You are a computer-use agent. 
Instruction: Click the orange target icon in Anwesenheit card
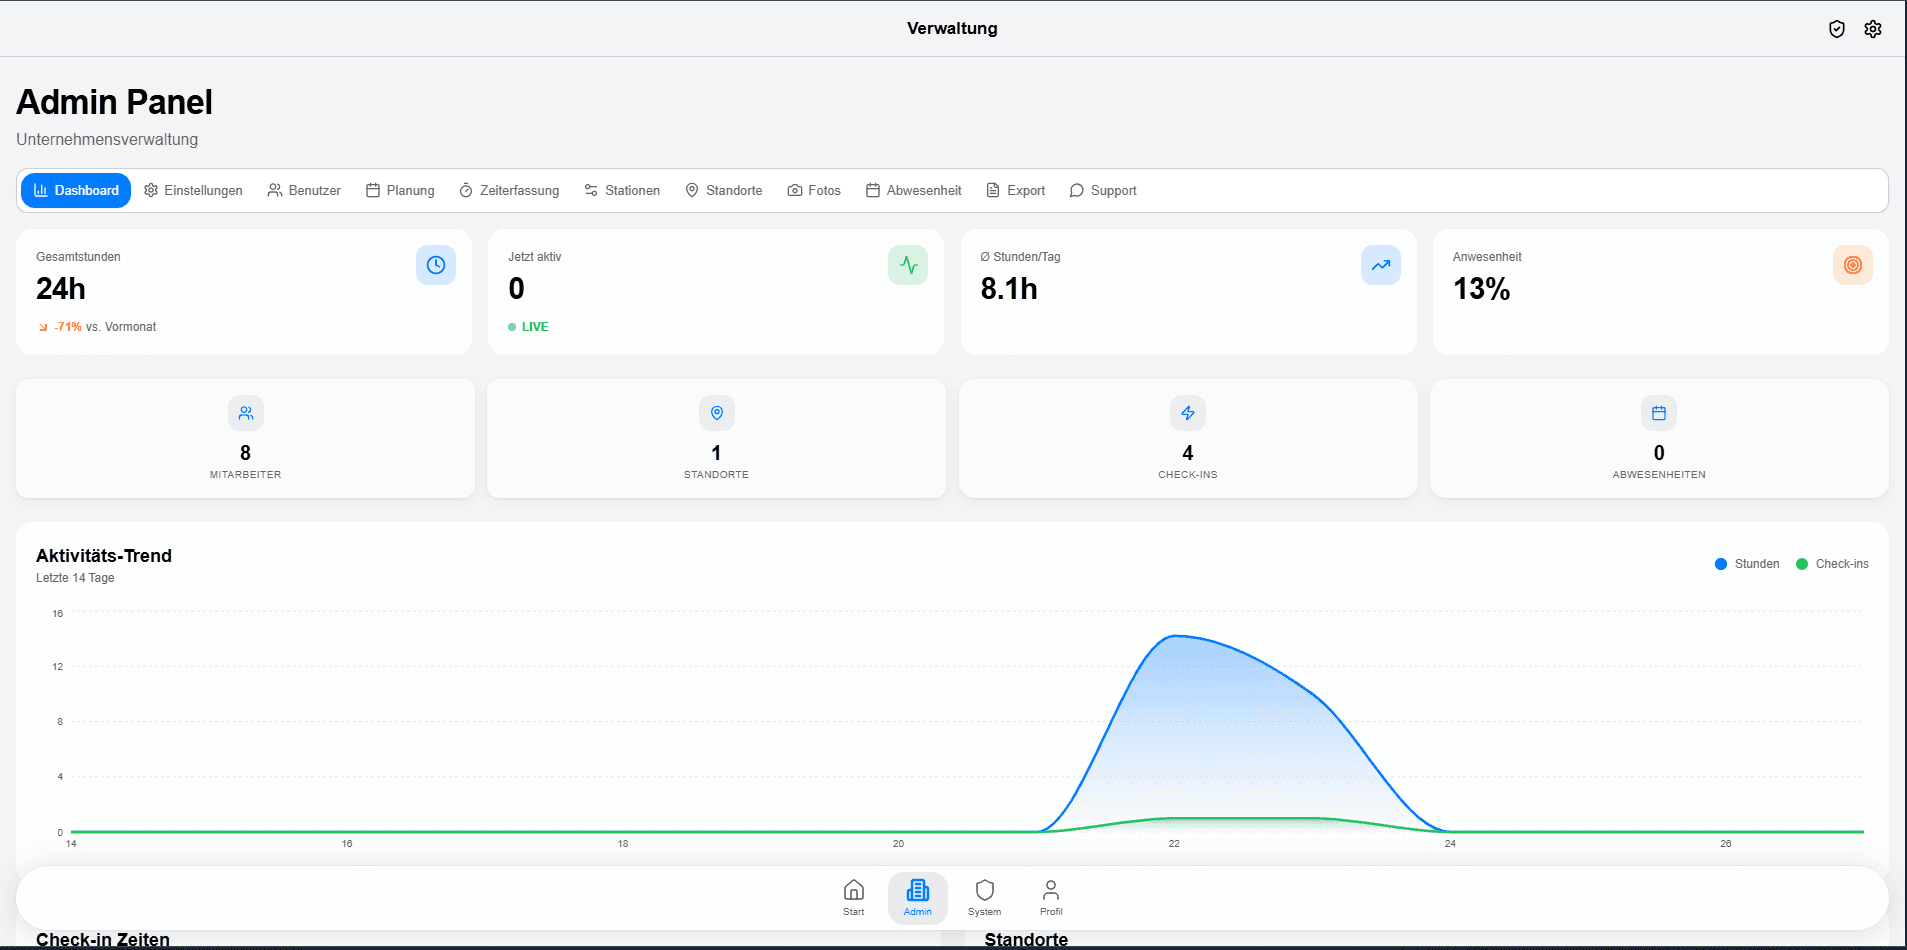pos(1853,265)
